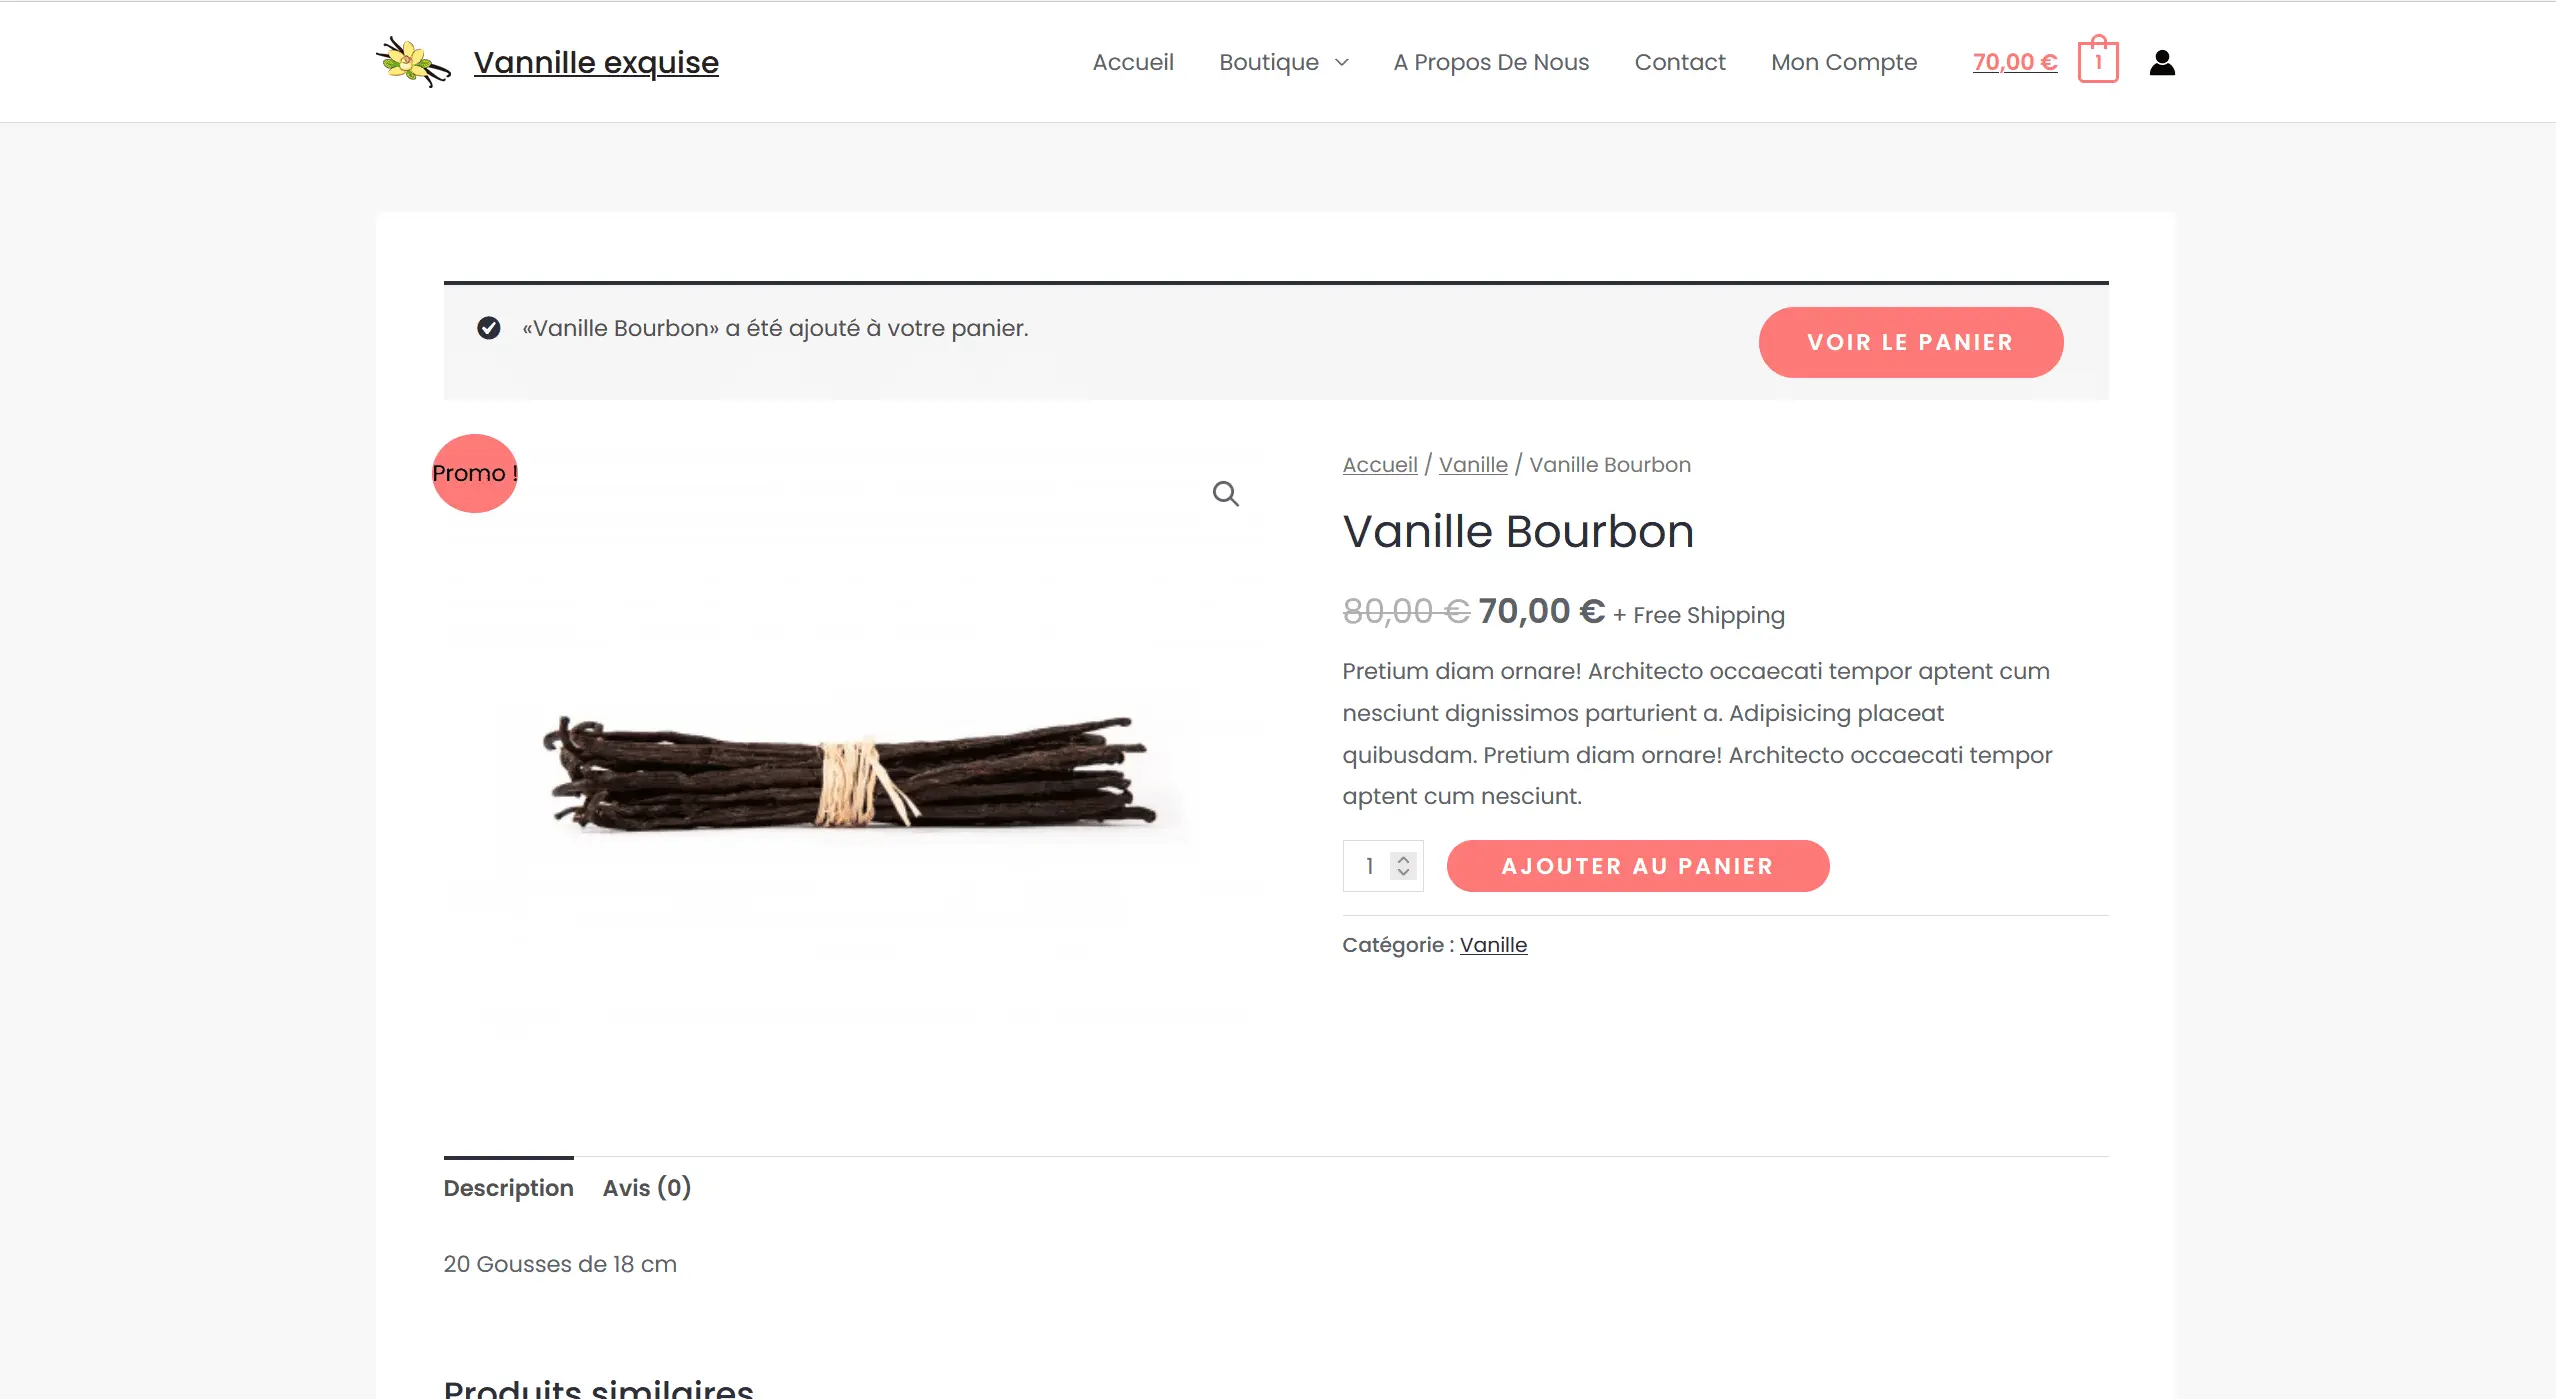Open the shopping bag cart icon
Screen dimensions: 2556x1399
[x=2097, y=60]
